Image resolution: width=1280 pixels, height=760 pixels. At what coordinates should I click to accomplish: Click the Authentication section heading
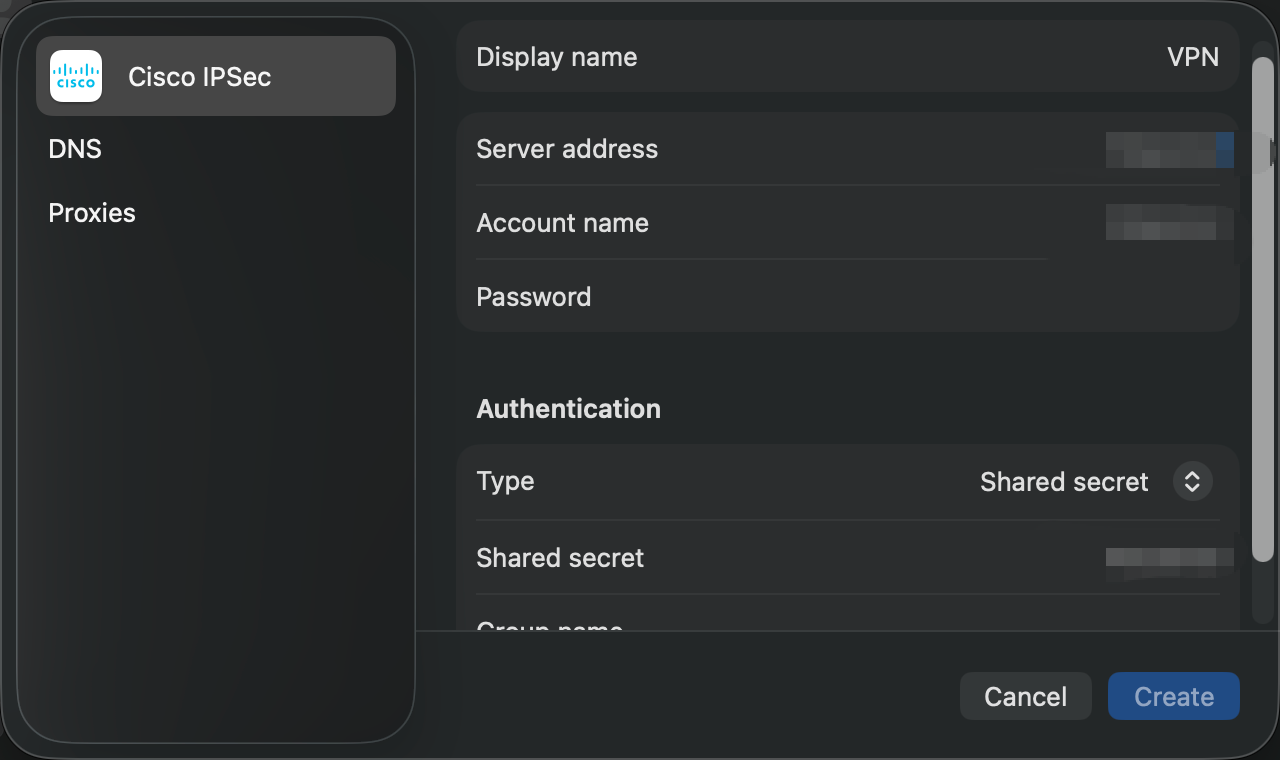coord(569,408)
